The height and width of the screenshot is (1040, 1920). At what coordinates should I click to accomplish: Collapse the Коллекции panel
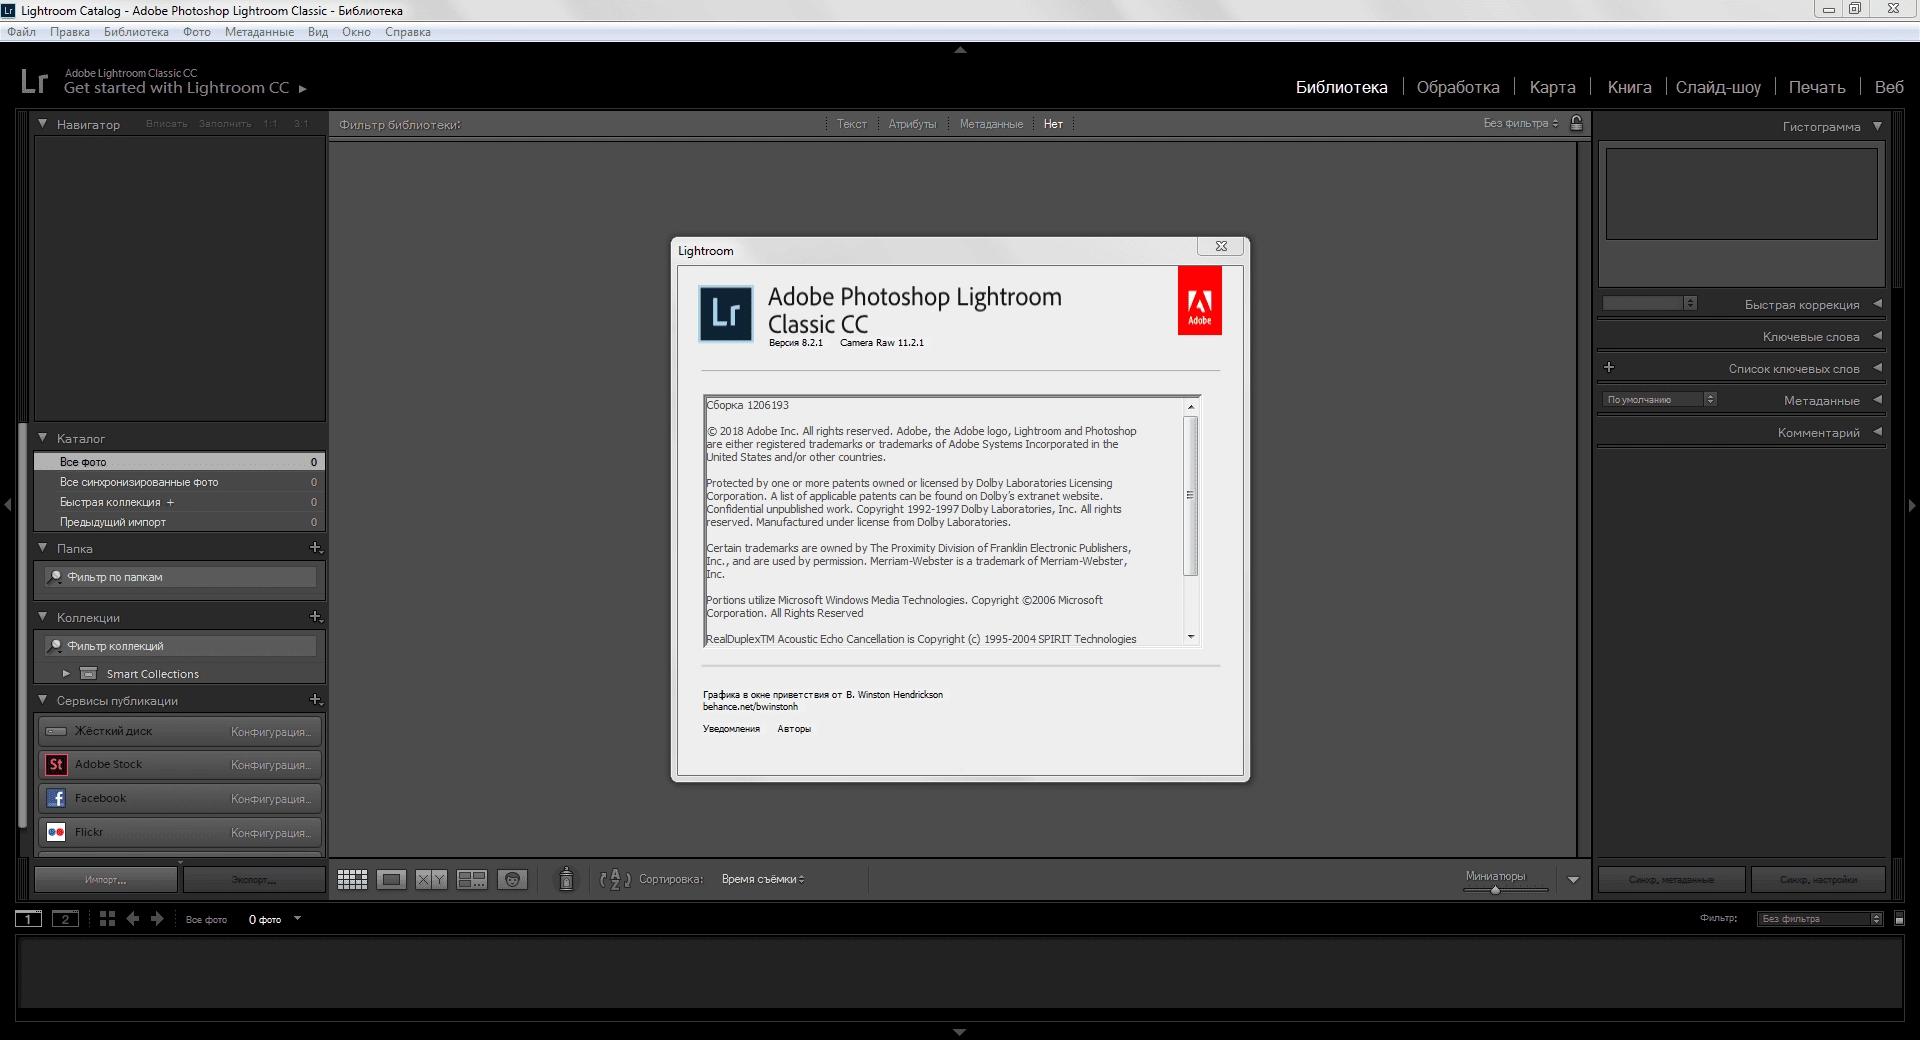click(43, 617)
